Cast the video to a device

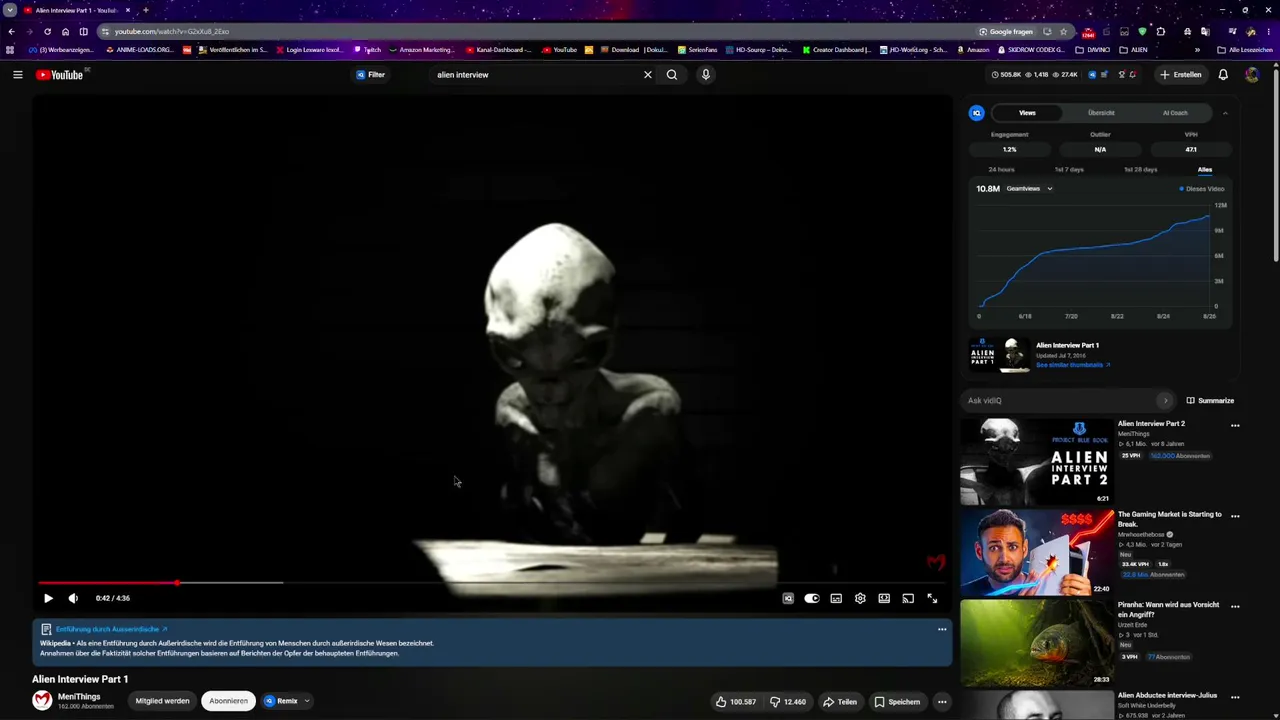(908, 598)
